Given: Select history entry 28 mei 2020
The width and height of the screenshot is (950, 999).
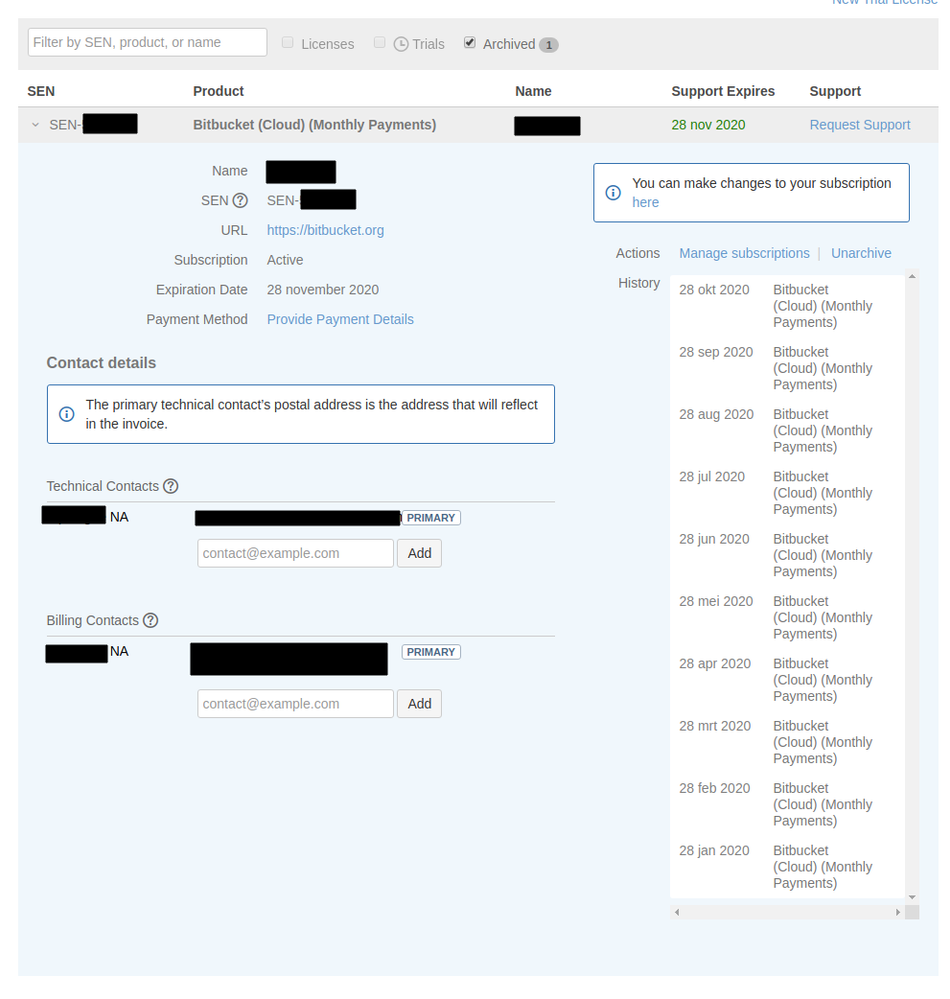Looking at the screenshot, I should coord(716,601).
